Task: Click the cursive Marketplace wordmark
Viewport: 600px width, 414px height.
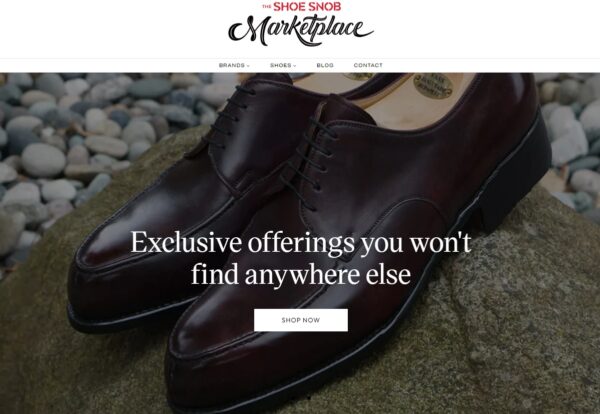Action: pyautogui.click(x=301, y=30)
